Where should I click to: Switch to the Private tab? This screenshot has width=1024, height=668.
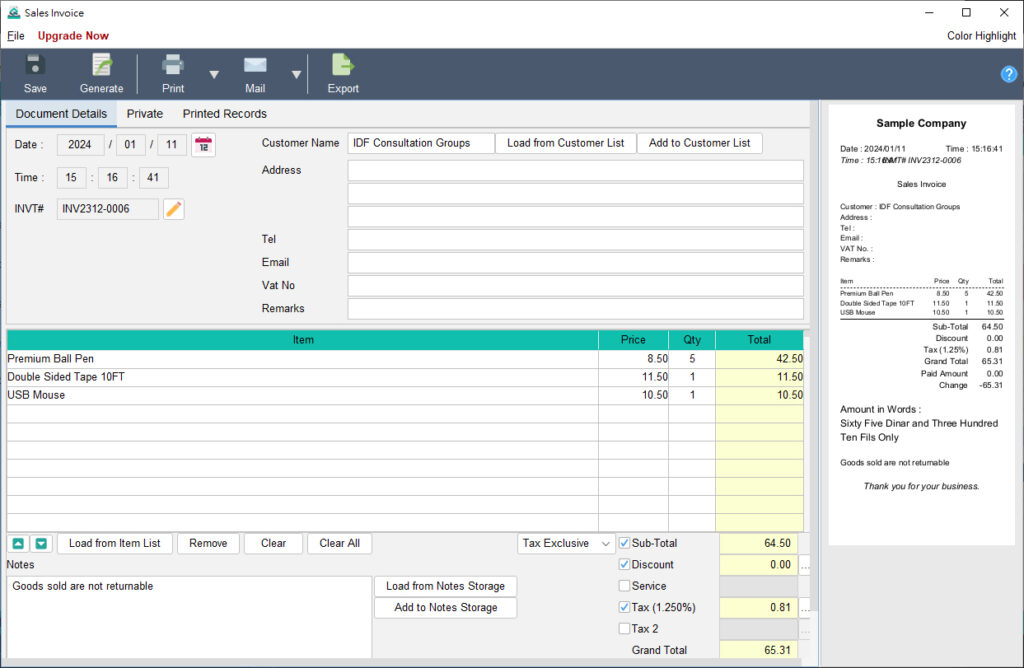144,114
